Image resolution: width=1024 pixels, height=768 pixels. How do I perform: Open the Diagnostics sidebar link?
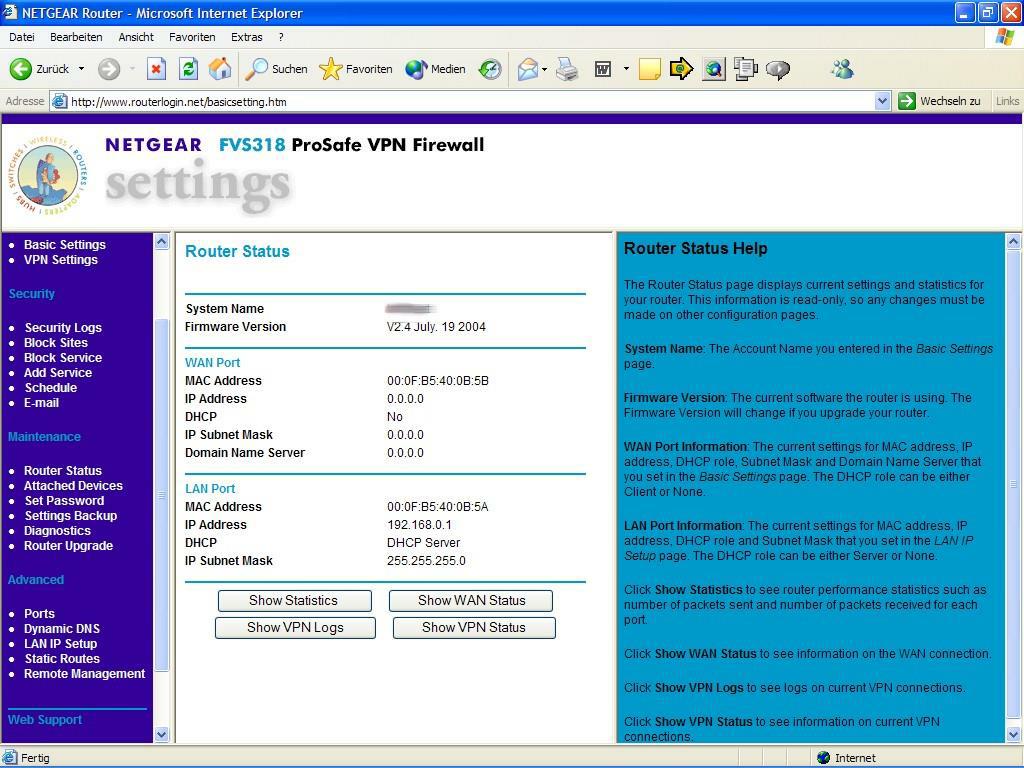tap(57, 530)
